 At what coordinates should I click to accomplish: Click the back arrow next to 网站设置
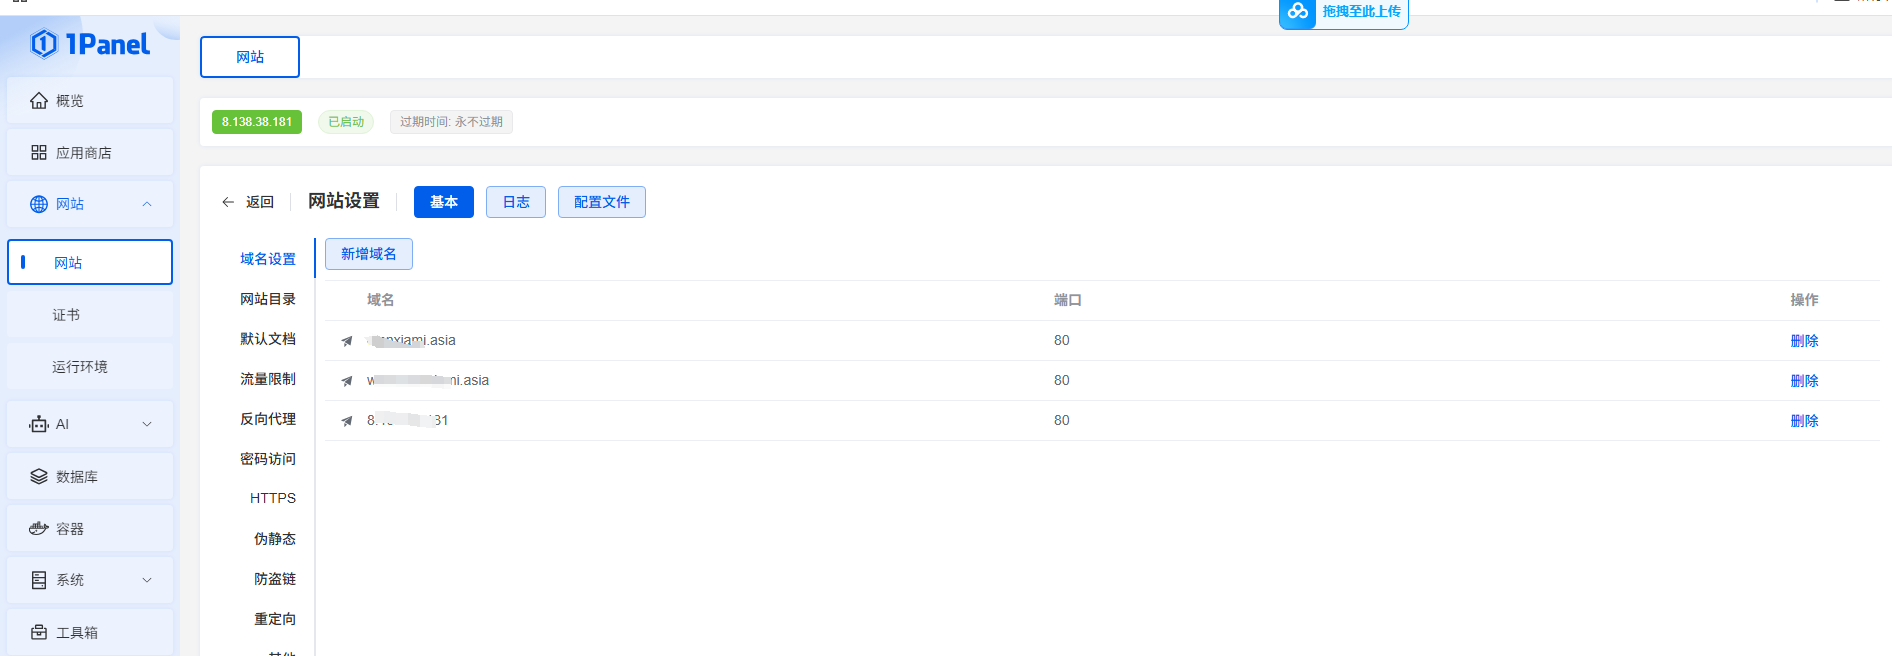click(x=228, y=201)
